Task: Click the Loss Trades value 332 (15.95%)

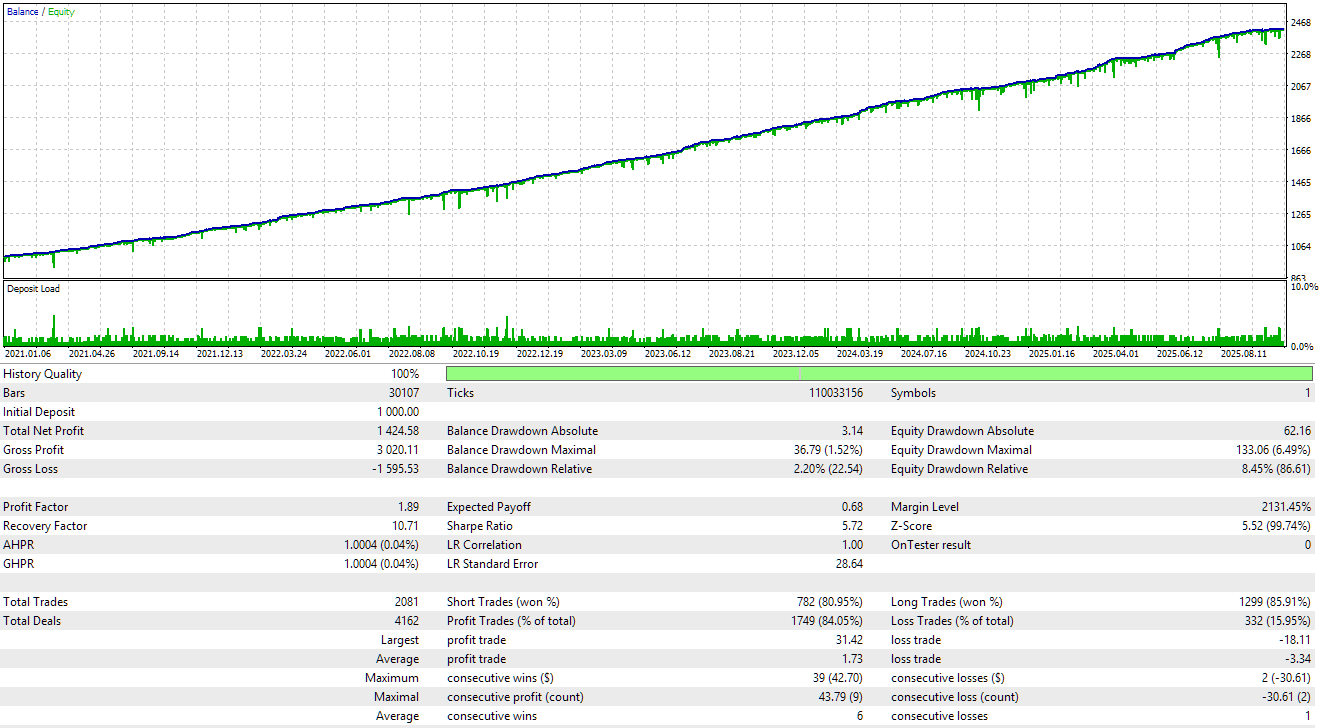Action: coord(1276,621)
